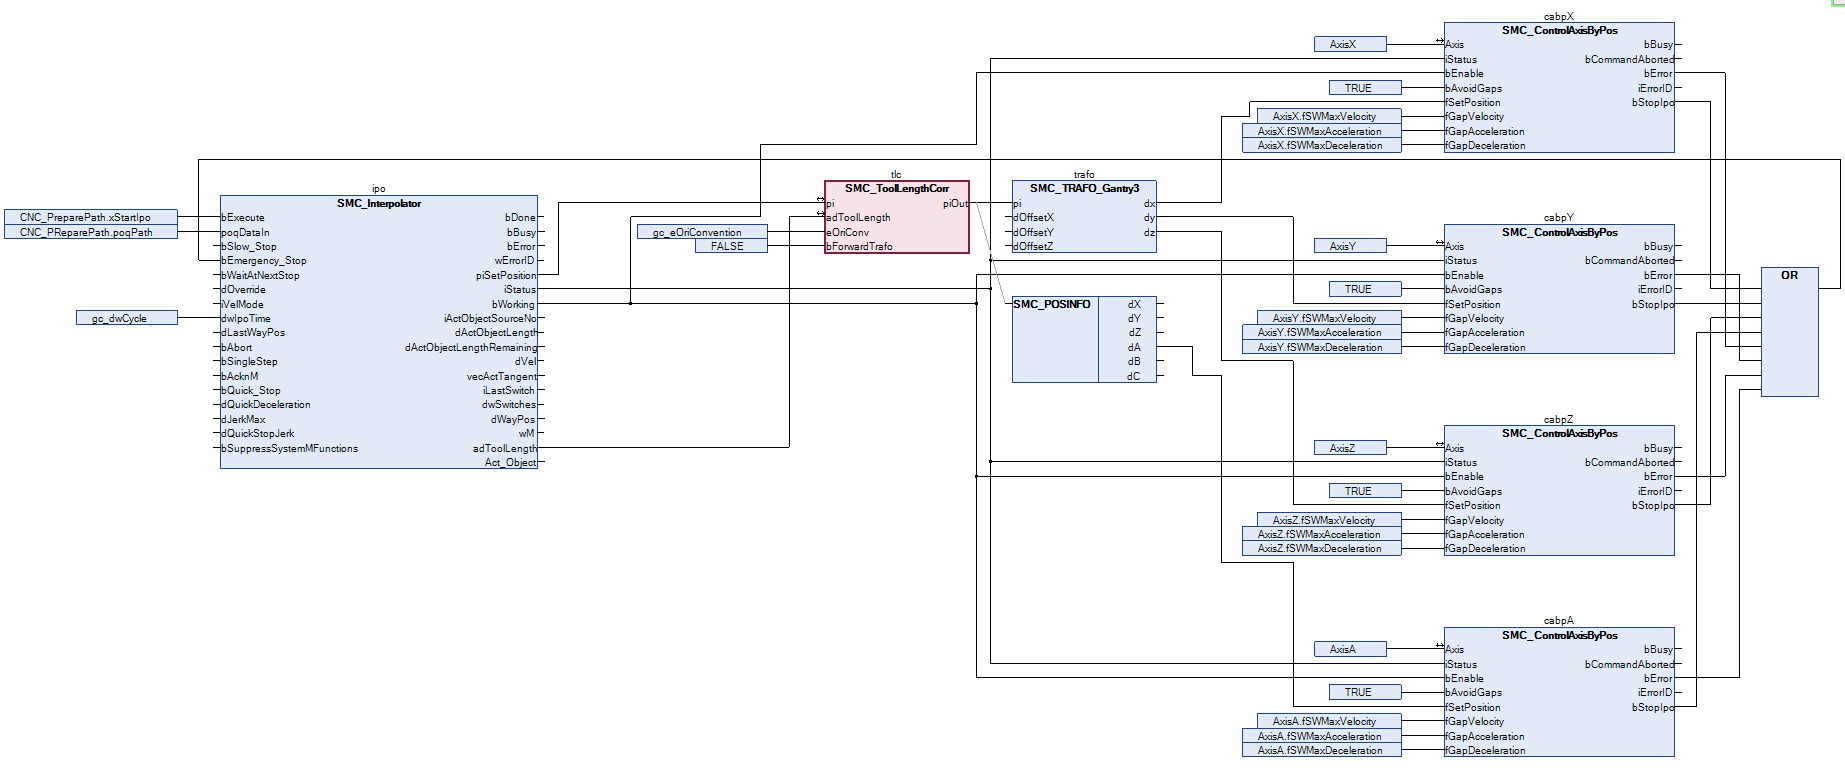Select the gc_eOriConvention input box
The height and width of the screenshot is (770, 1845).
702,232
